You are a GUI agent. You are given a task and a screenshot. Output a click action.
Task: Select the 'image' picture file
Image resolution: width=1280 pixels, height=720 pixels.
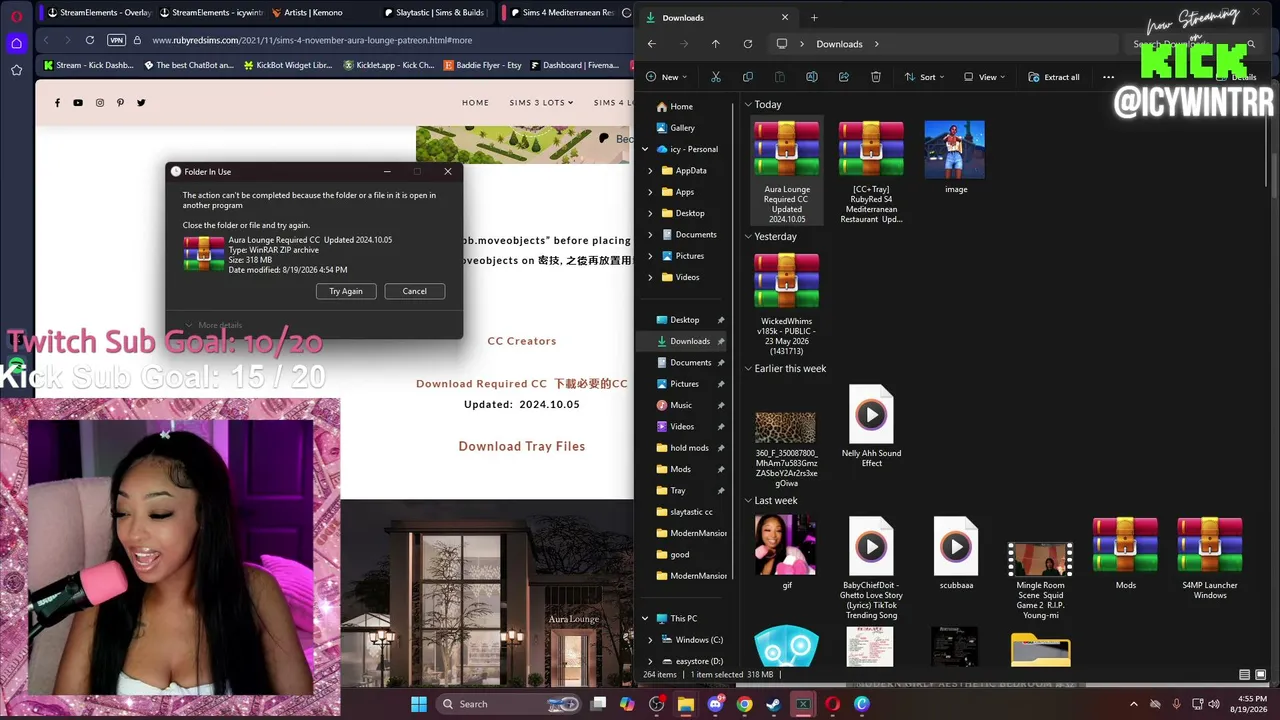coord(955,157)
